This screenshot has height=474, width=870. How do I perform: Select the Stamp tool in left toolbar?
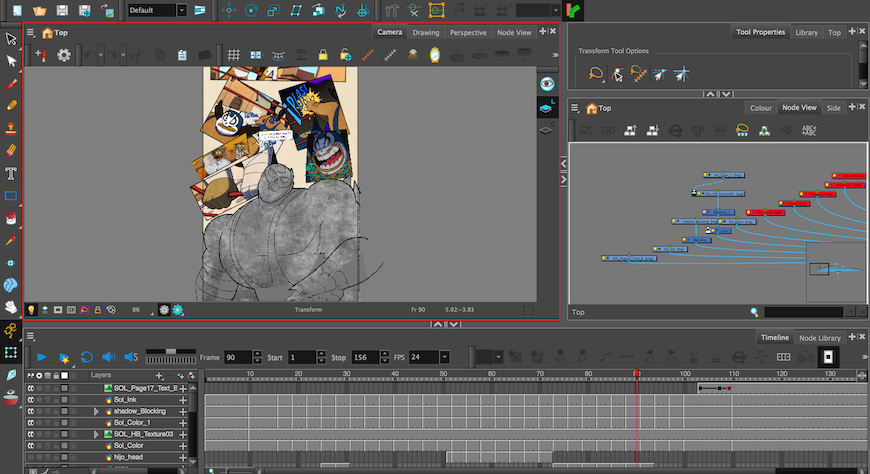pyautogui.click(x=11, y=128)
